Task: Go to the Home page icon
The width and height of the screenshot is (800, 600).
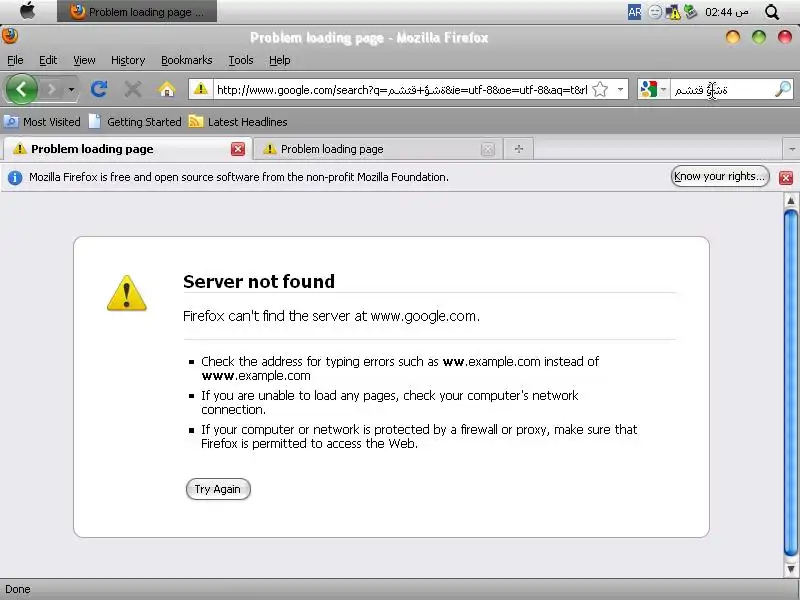Action: click(x=166, y=89)
